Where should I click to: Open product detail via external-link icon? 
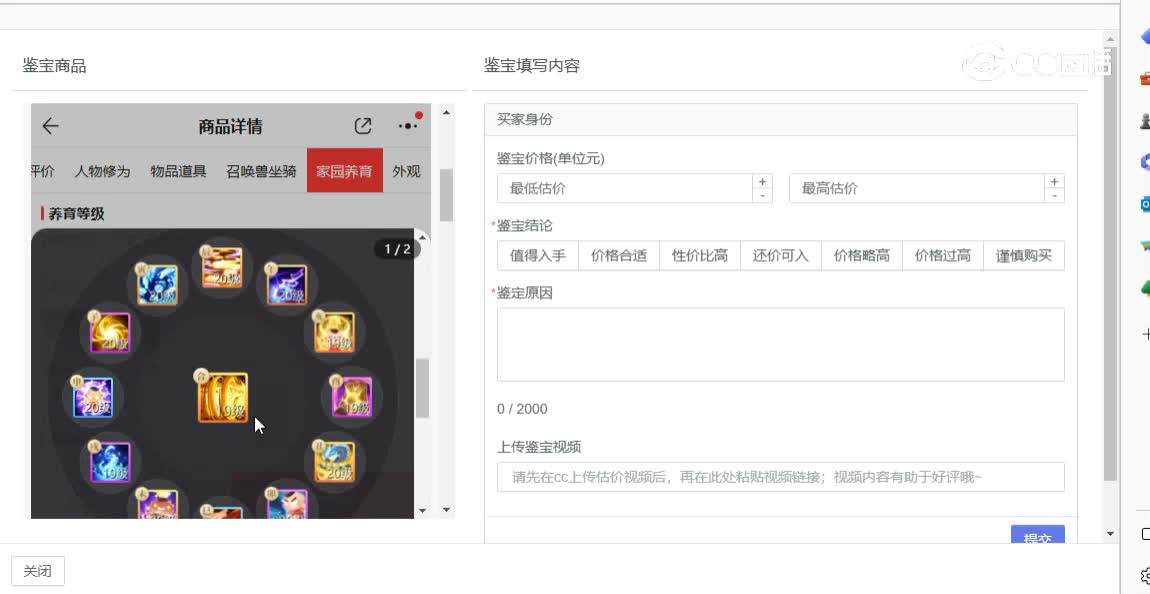click(x=362, y=126)
